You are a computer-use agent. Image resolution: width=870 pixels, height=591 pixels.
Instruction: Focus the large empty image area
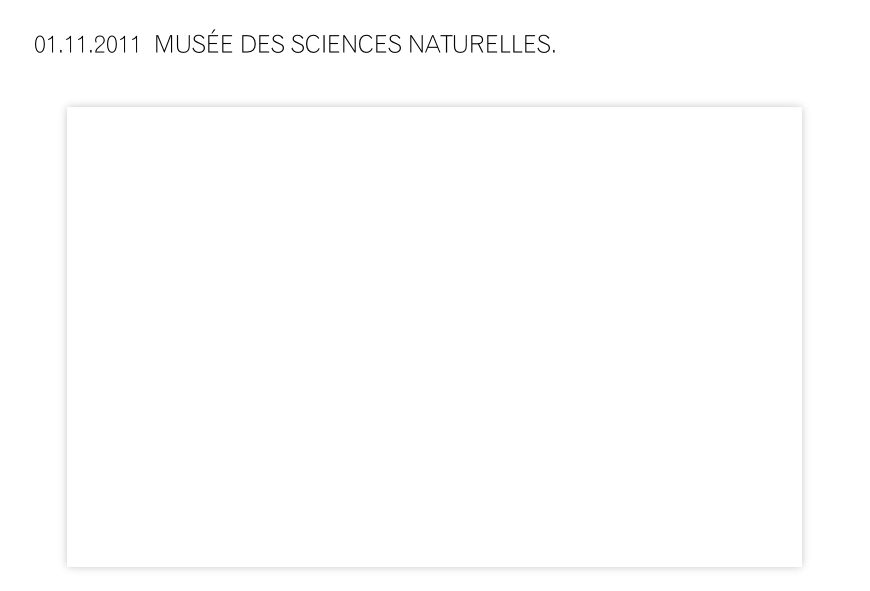434,337
